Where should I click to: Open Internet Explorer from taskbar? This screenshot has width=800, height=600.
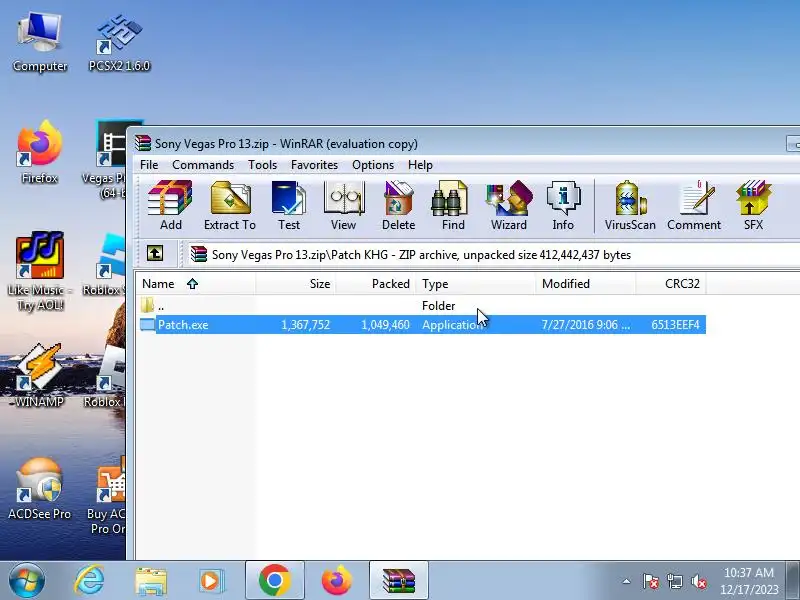90,580
